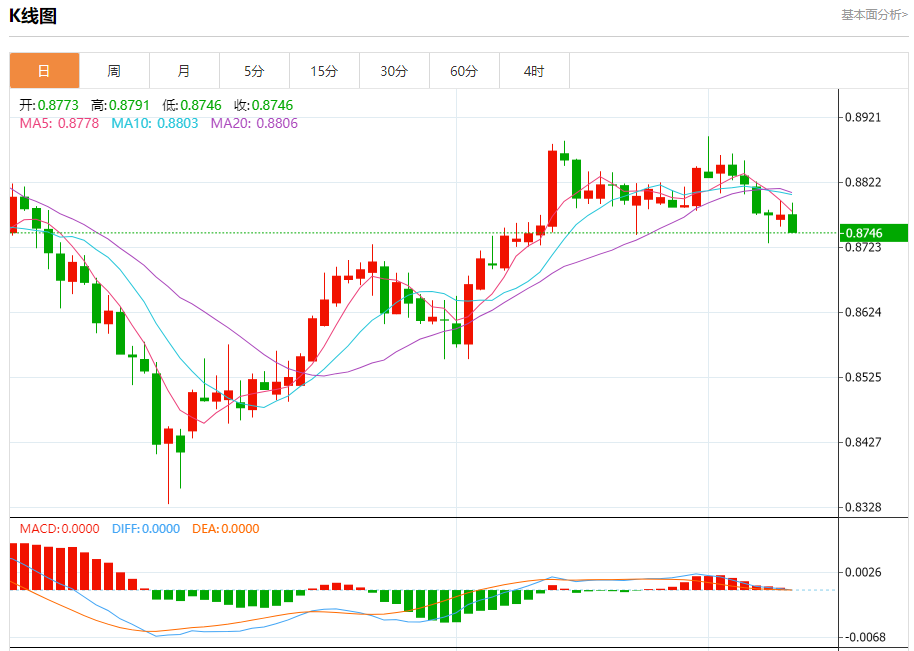This screenshot has width=914, height=651.
Task: Switch to the 月 monthly tab
Action: click(x=184, y=71)
